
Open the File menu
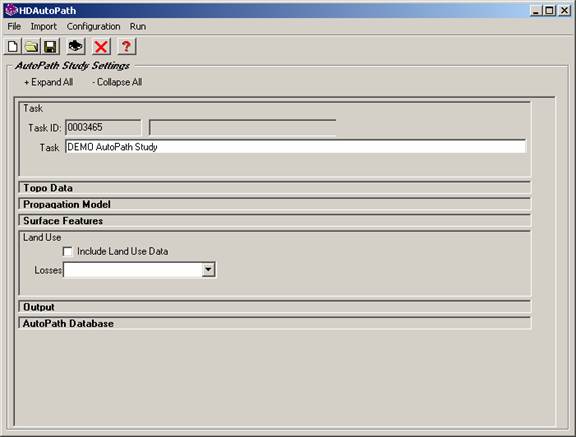coord(14,26)
